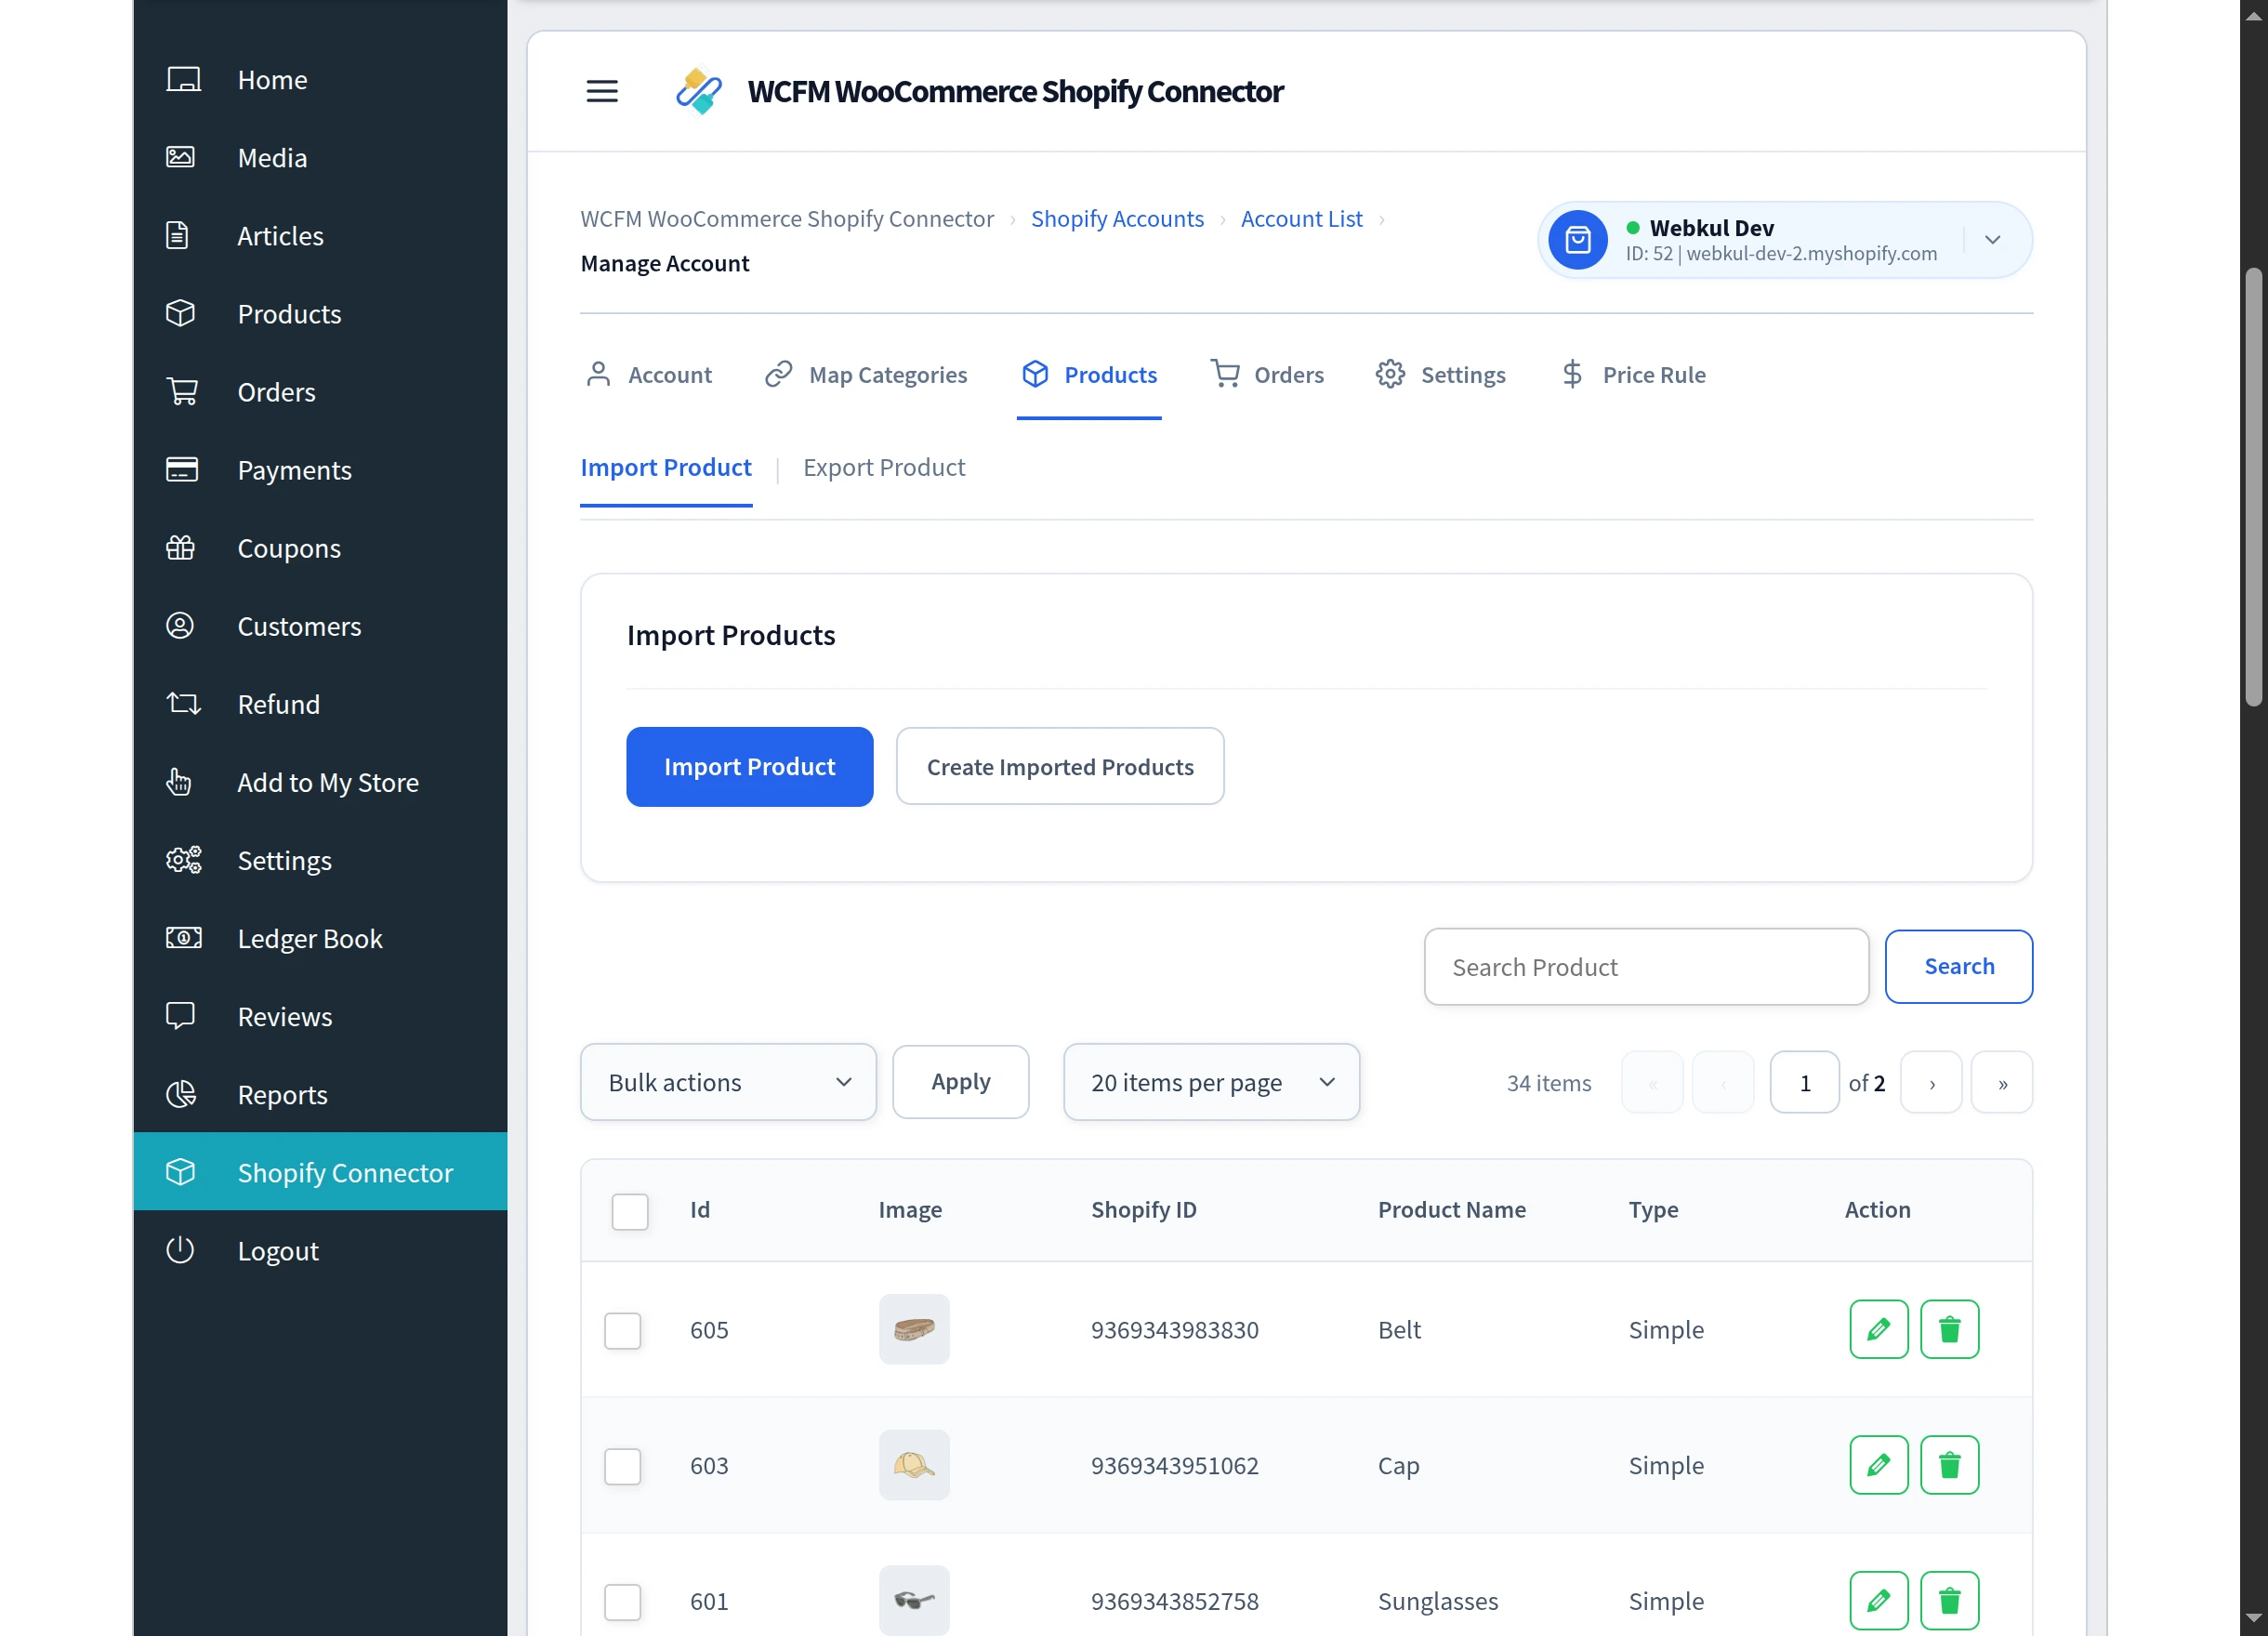Click the Logout power icon
Image resolution: width=2268 pixels, height=1636 pixels.
[180, 1250]
